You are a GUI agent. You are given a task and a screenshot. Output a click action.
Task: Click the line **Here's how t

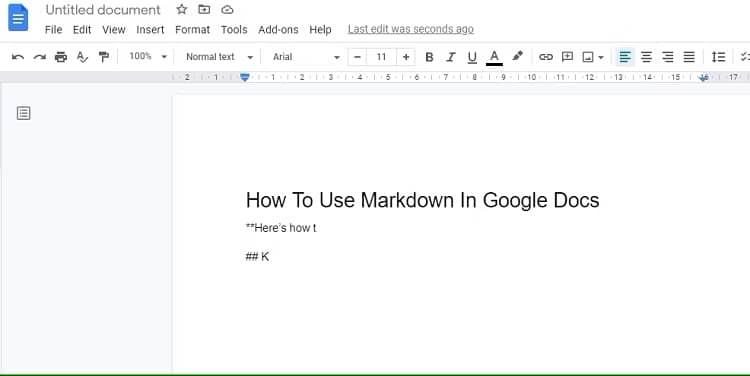tap(281, 228)
